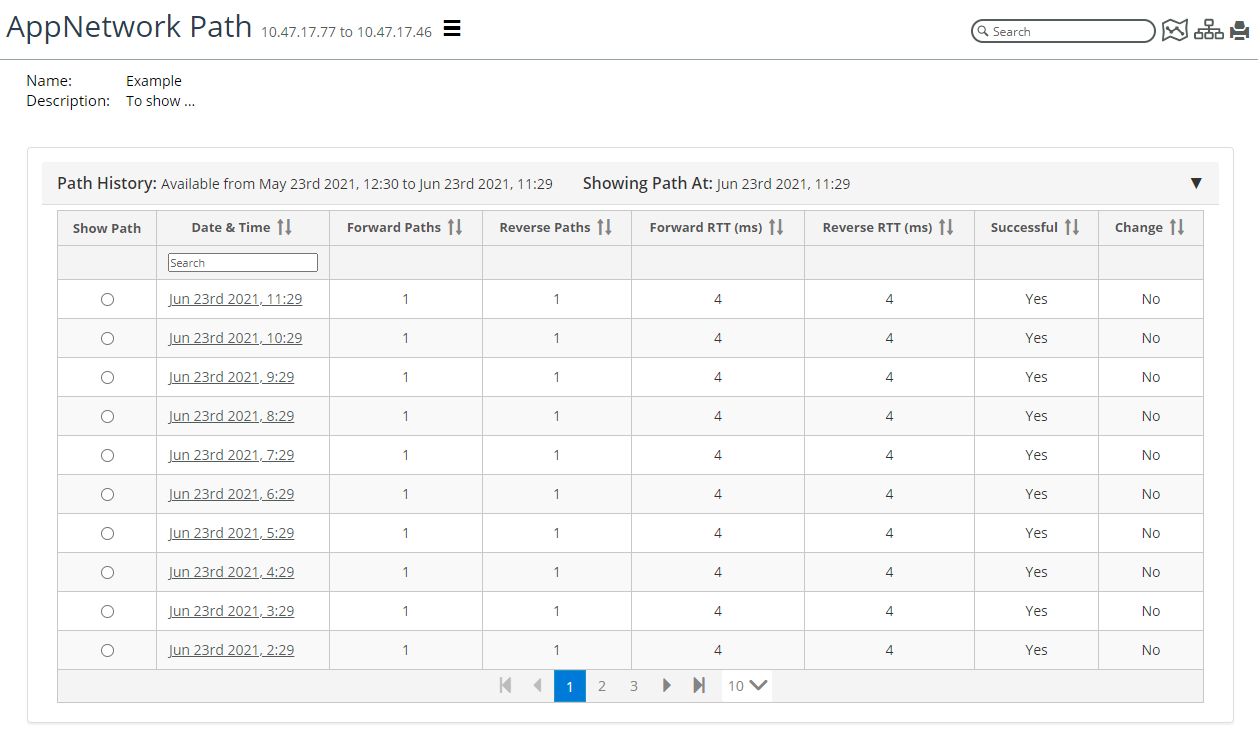
Task: Switch to page 2 of results
Action: point(602,686)
